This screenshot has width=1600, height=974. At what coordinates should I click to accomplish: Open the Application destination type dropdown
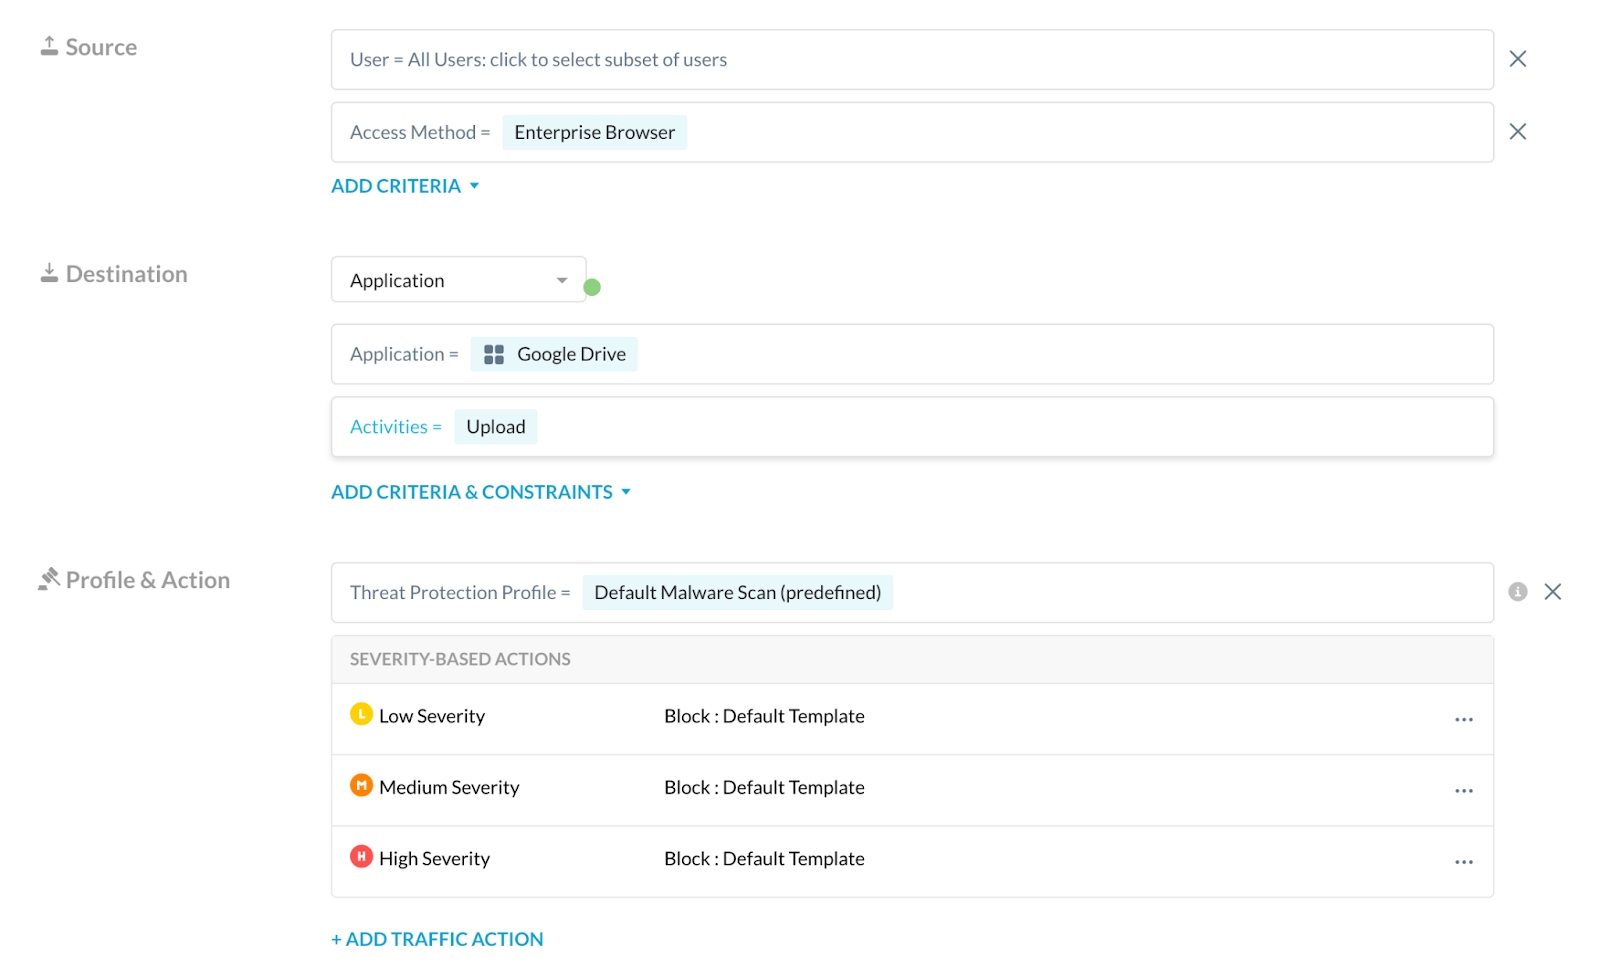coord(458,280)
